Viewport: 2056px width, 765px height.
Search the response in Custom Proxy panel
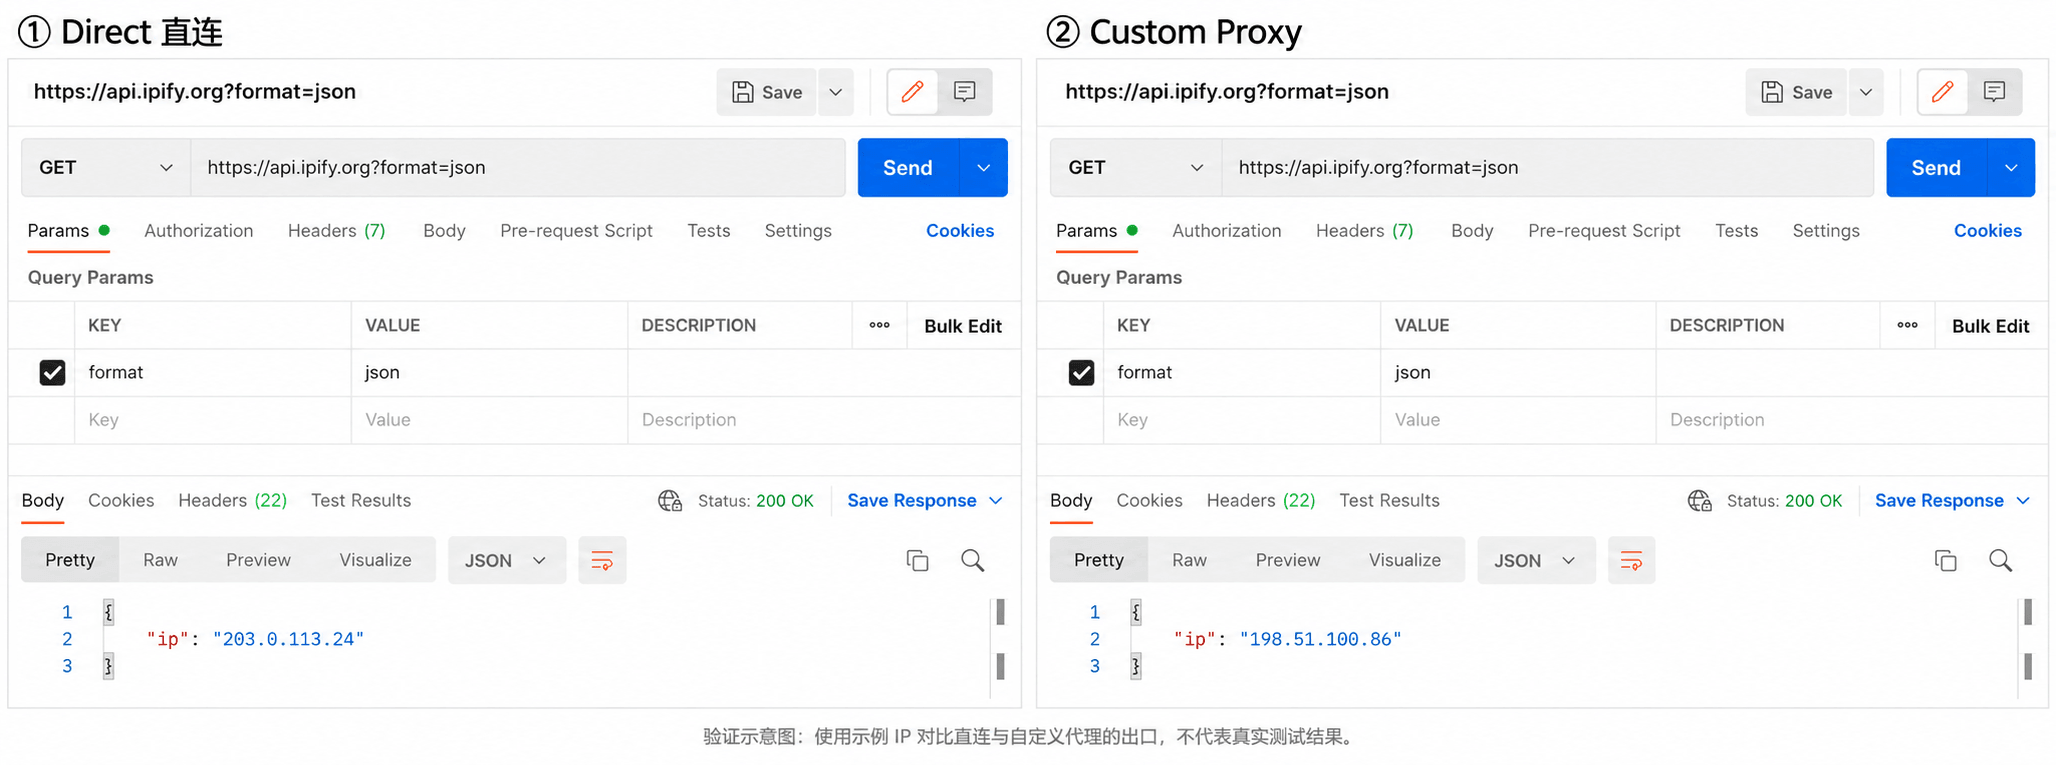pyautogui.click(x=2000, y=560)
